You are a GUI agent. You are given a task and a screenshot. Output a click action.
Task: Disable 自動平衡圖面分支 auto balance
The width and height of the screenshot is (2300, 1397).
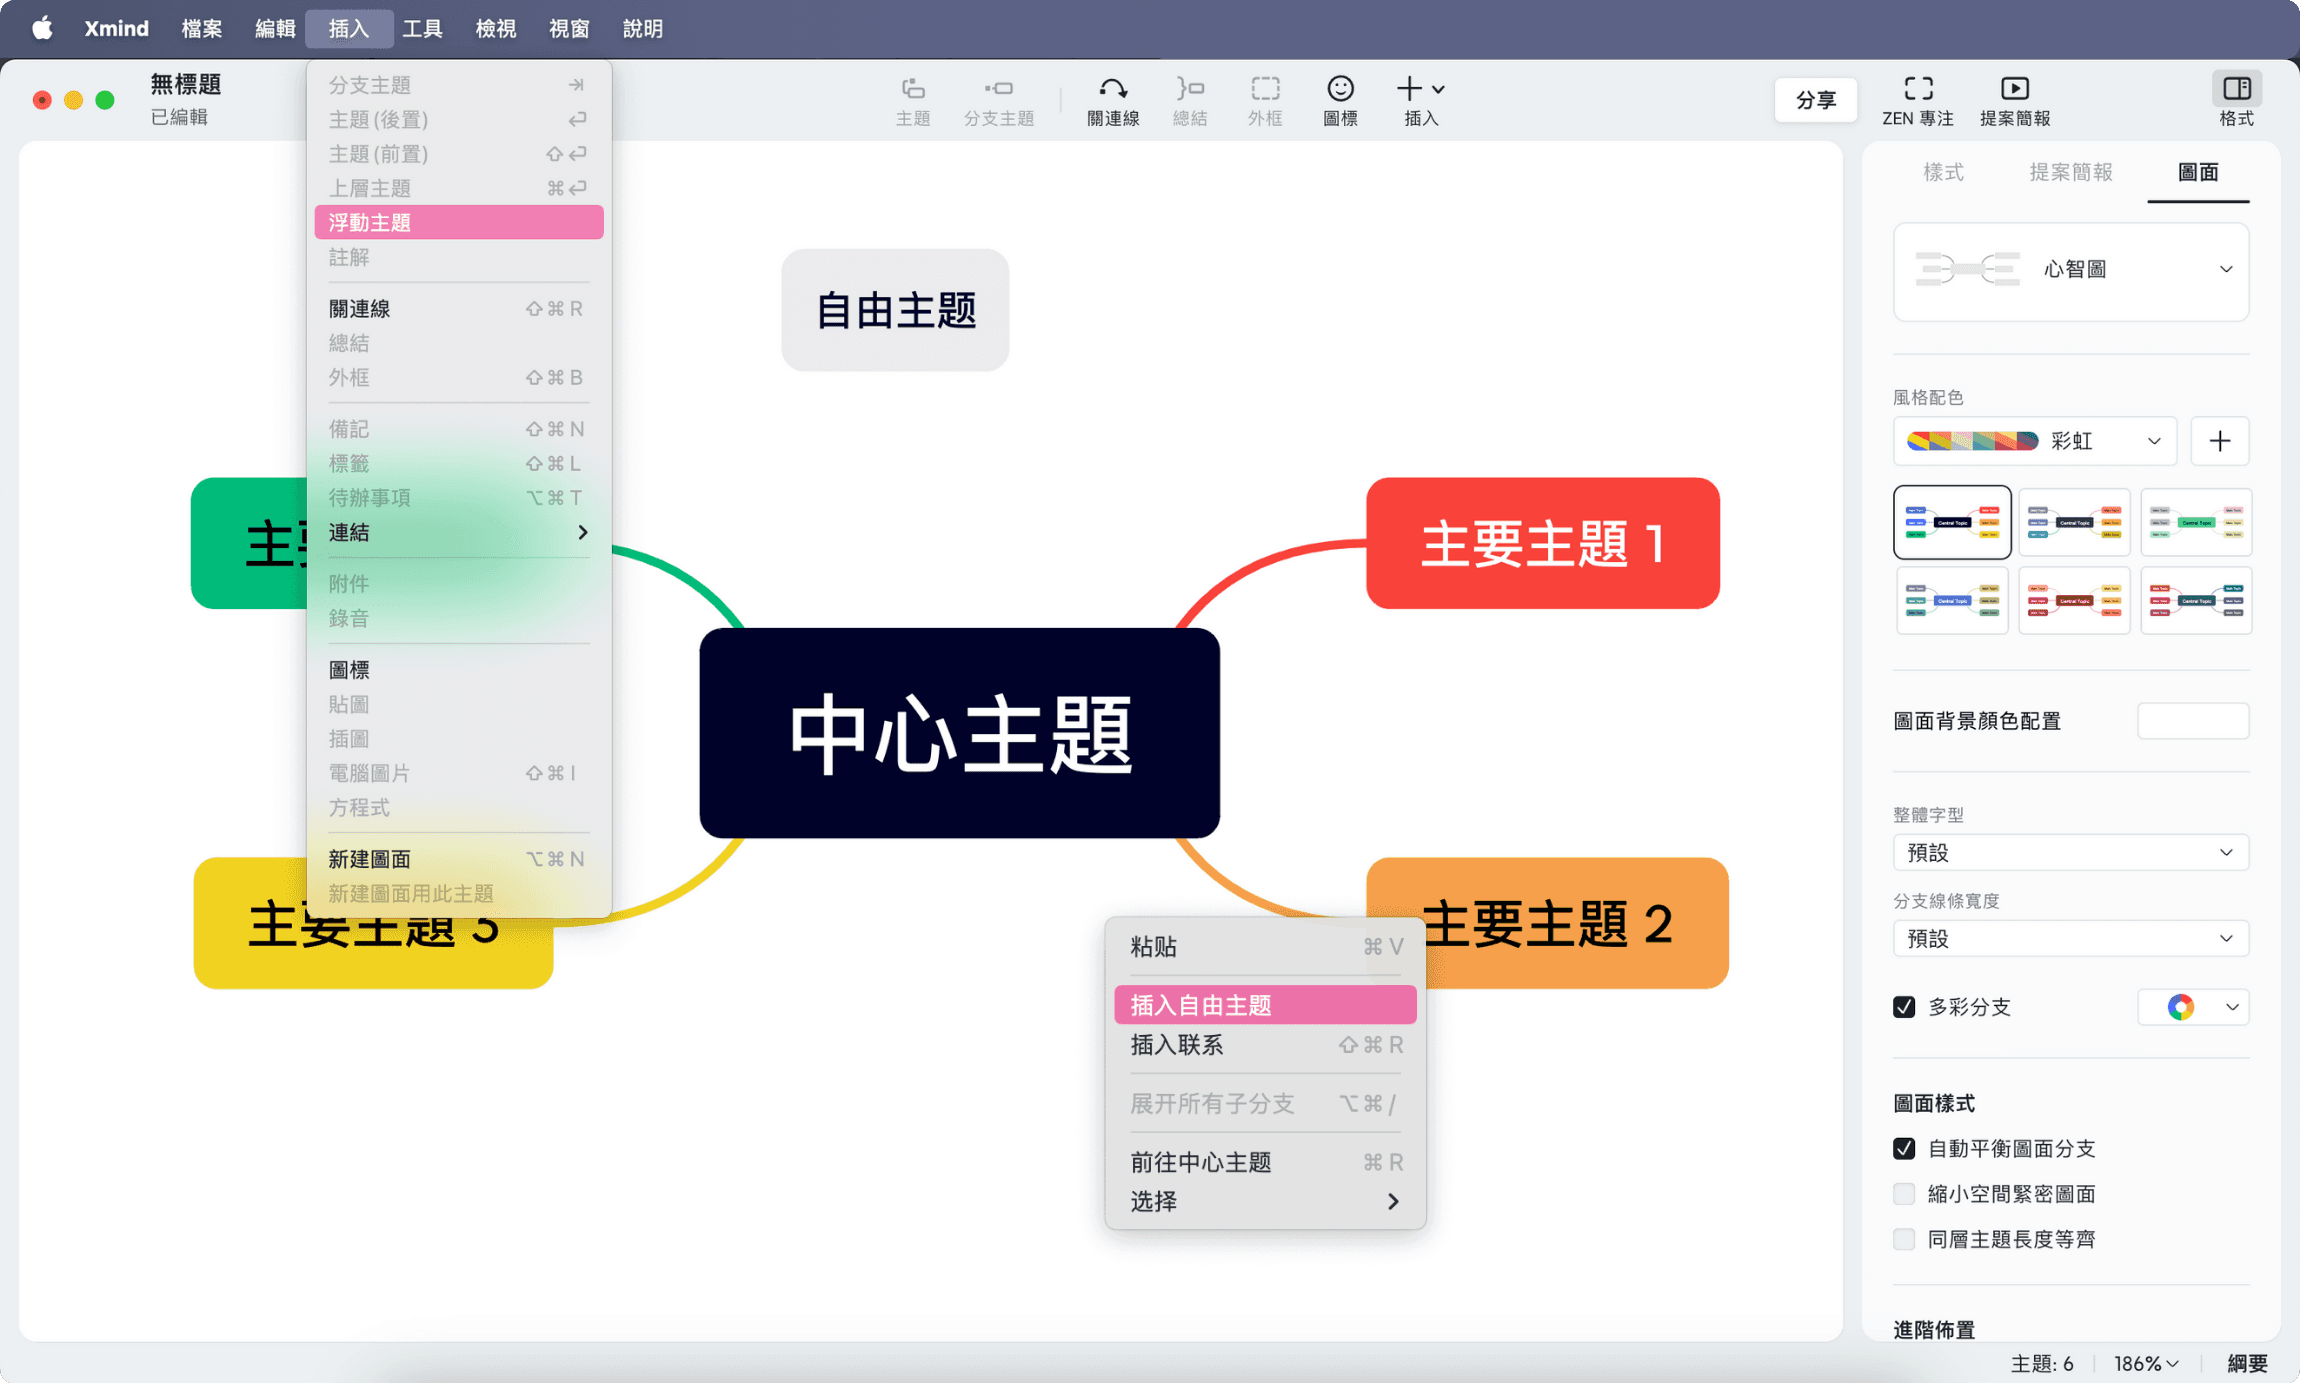pyautogui.click(x=1904, y=1148)
